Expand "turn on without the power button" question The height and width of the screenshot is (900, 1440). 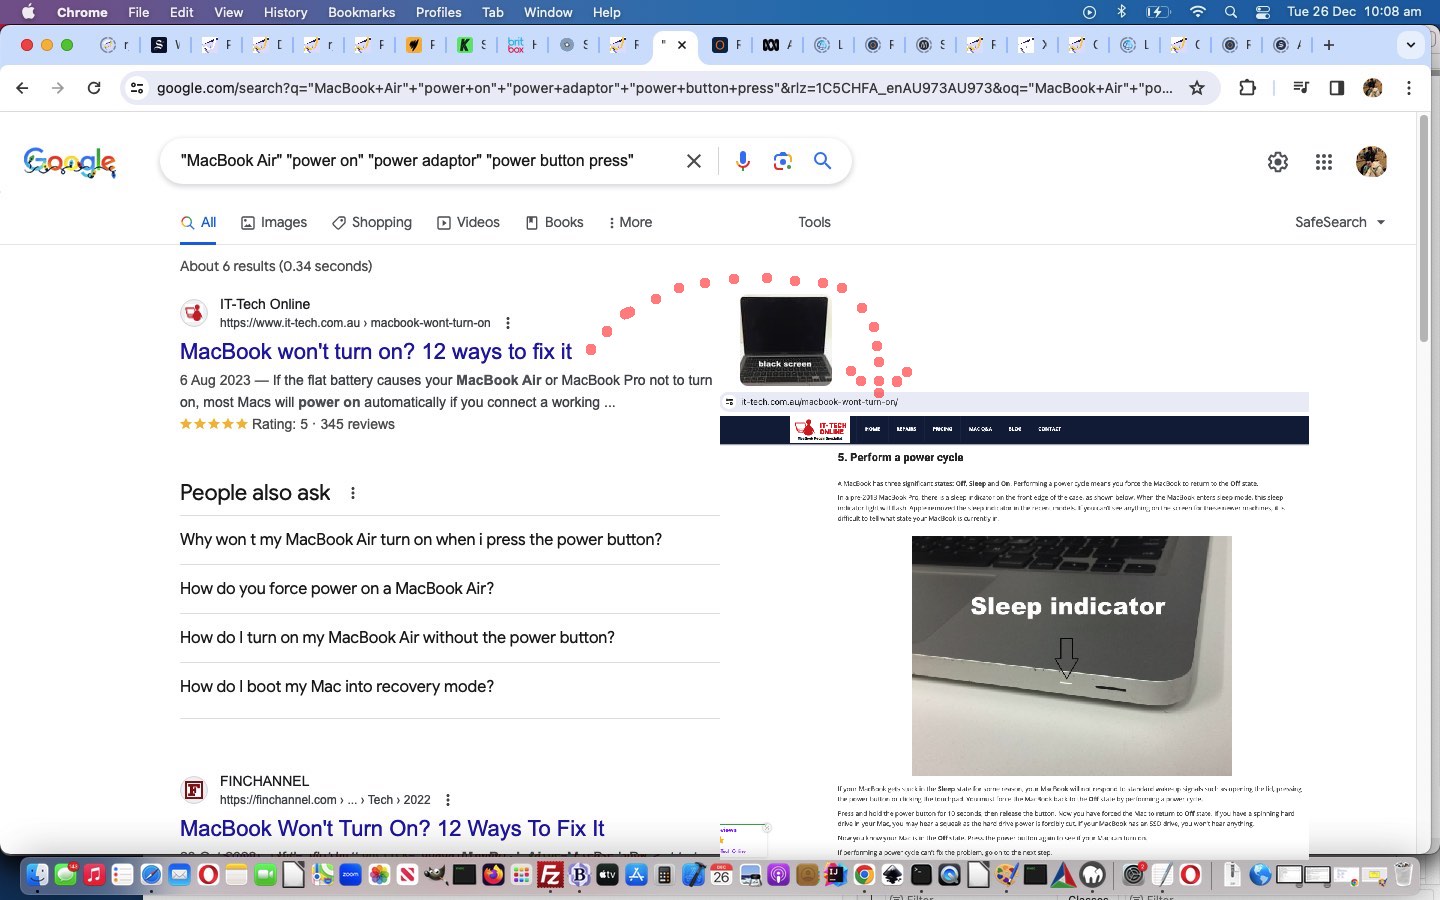[450, 638]
